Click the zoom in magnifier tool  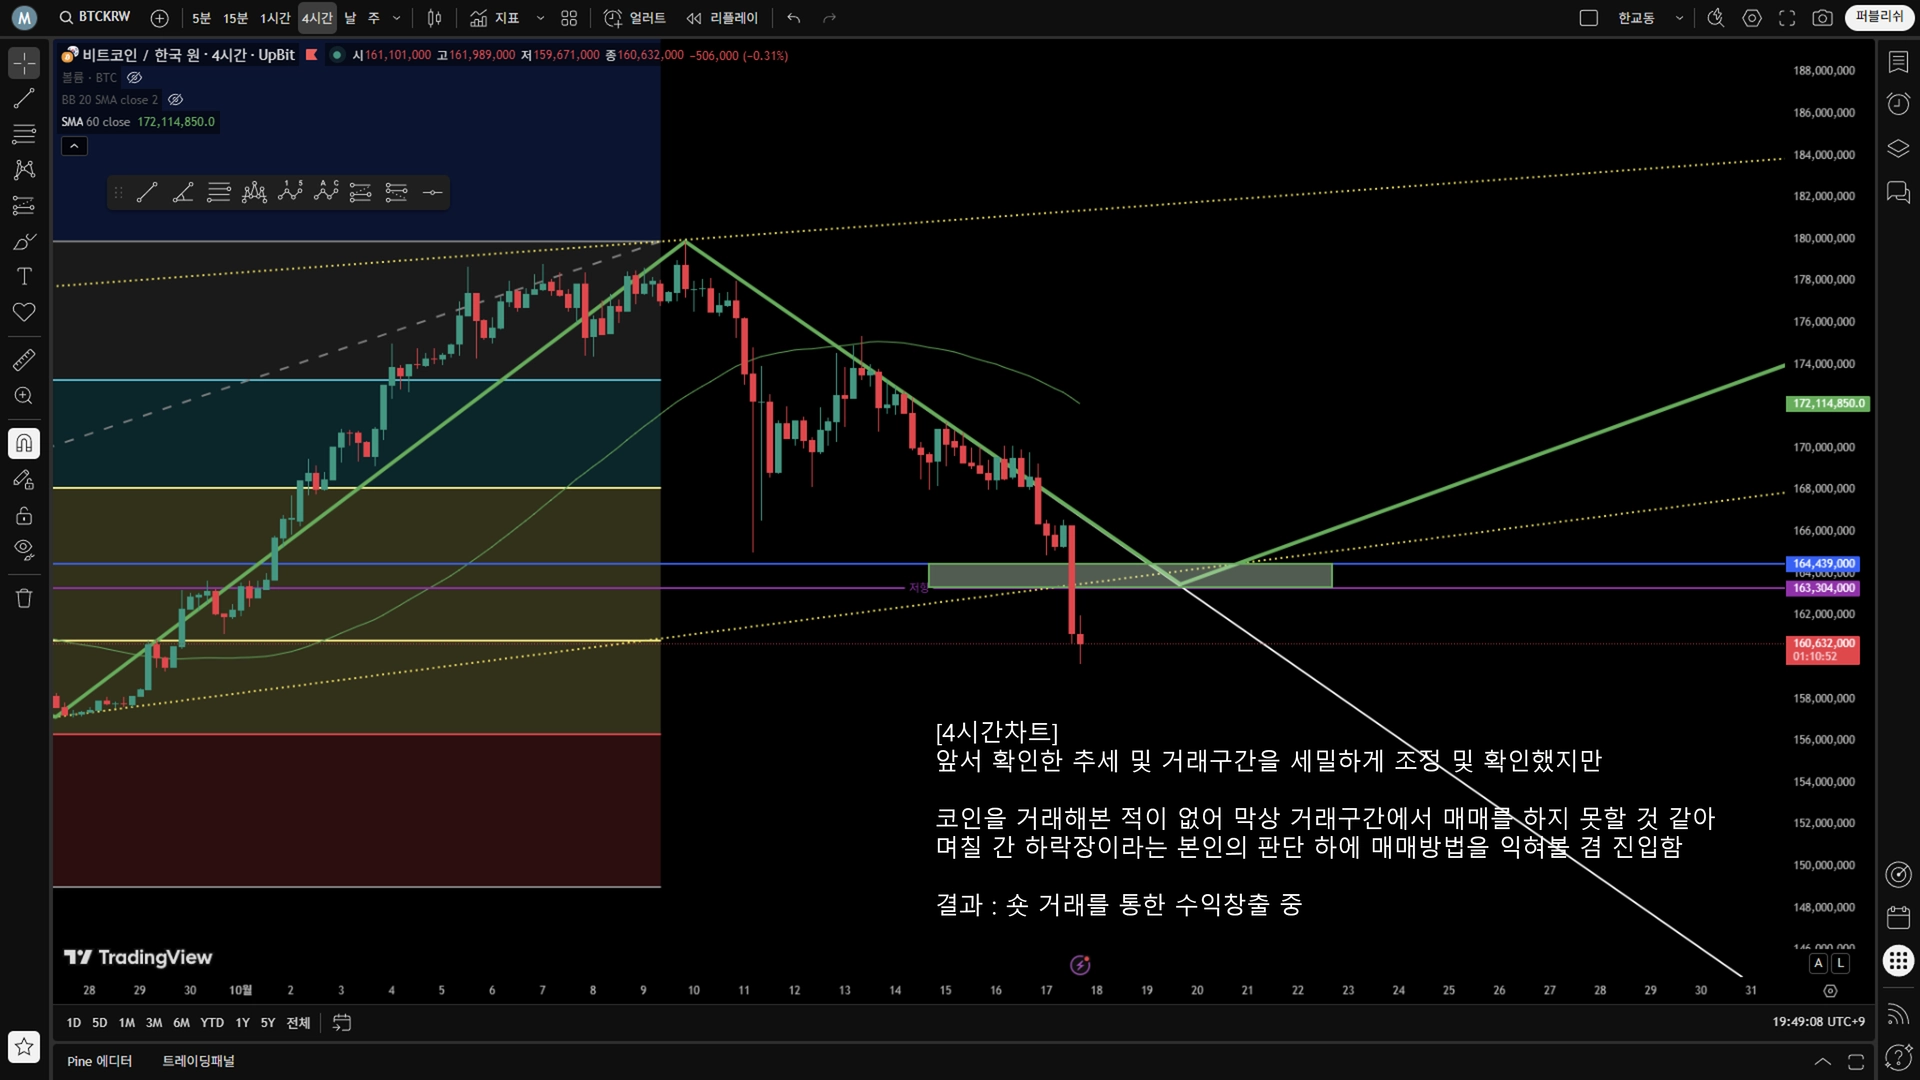point(24,396)
